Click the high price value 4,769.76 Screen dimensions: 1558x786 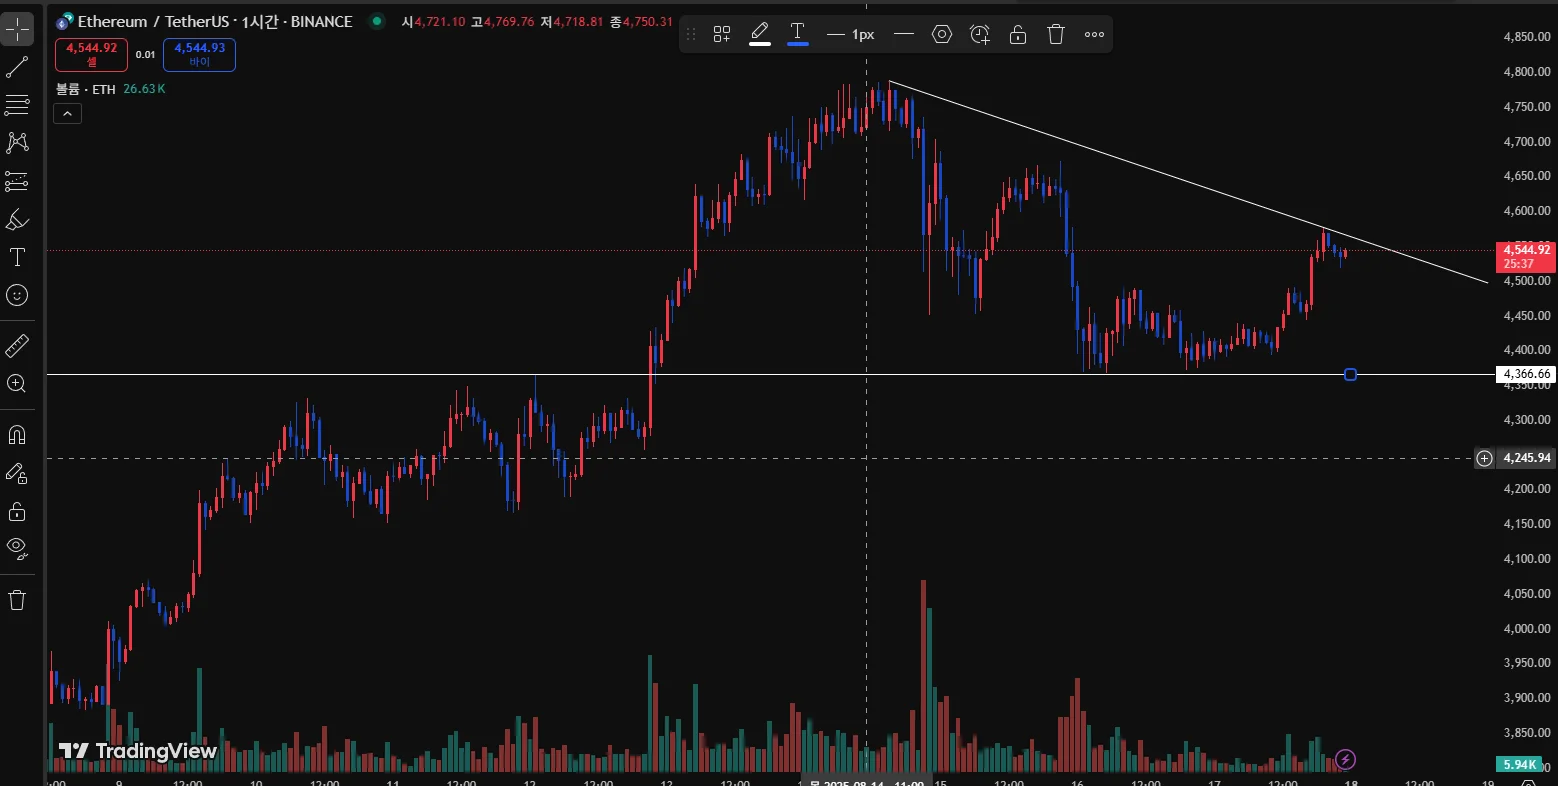point(509,21)
